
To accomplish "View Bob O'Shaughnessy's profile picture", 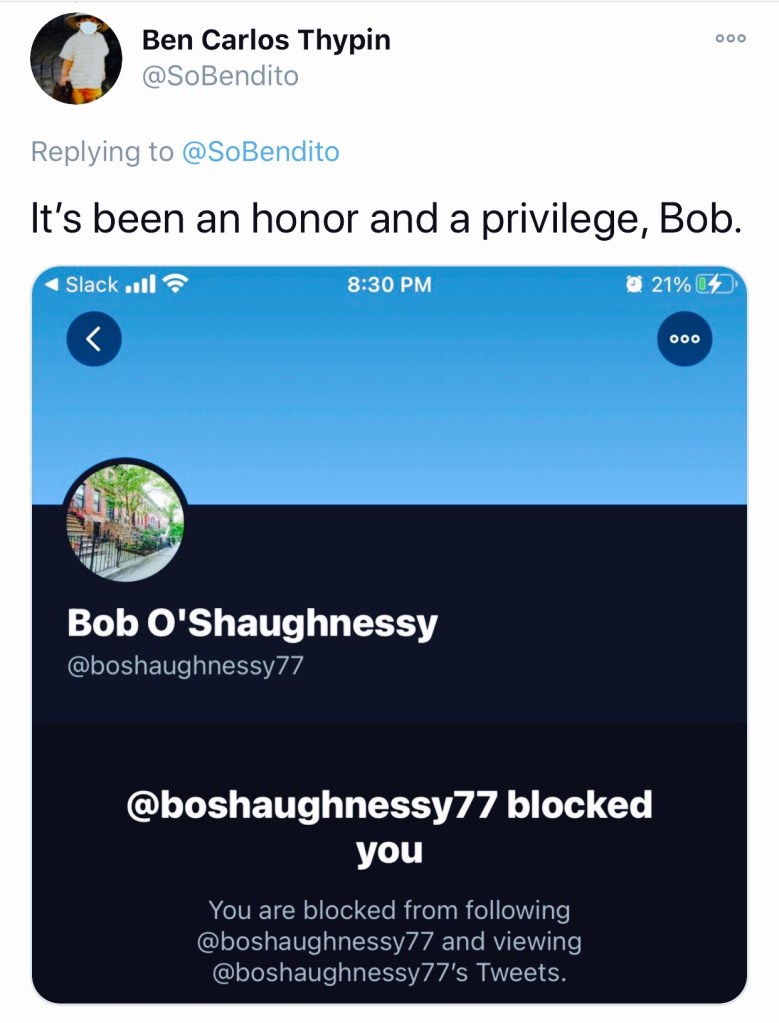I will tap(125, 522).
